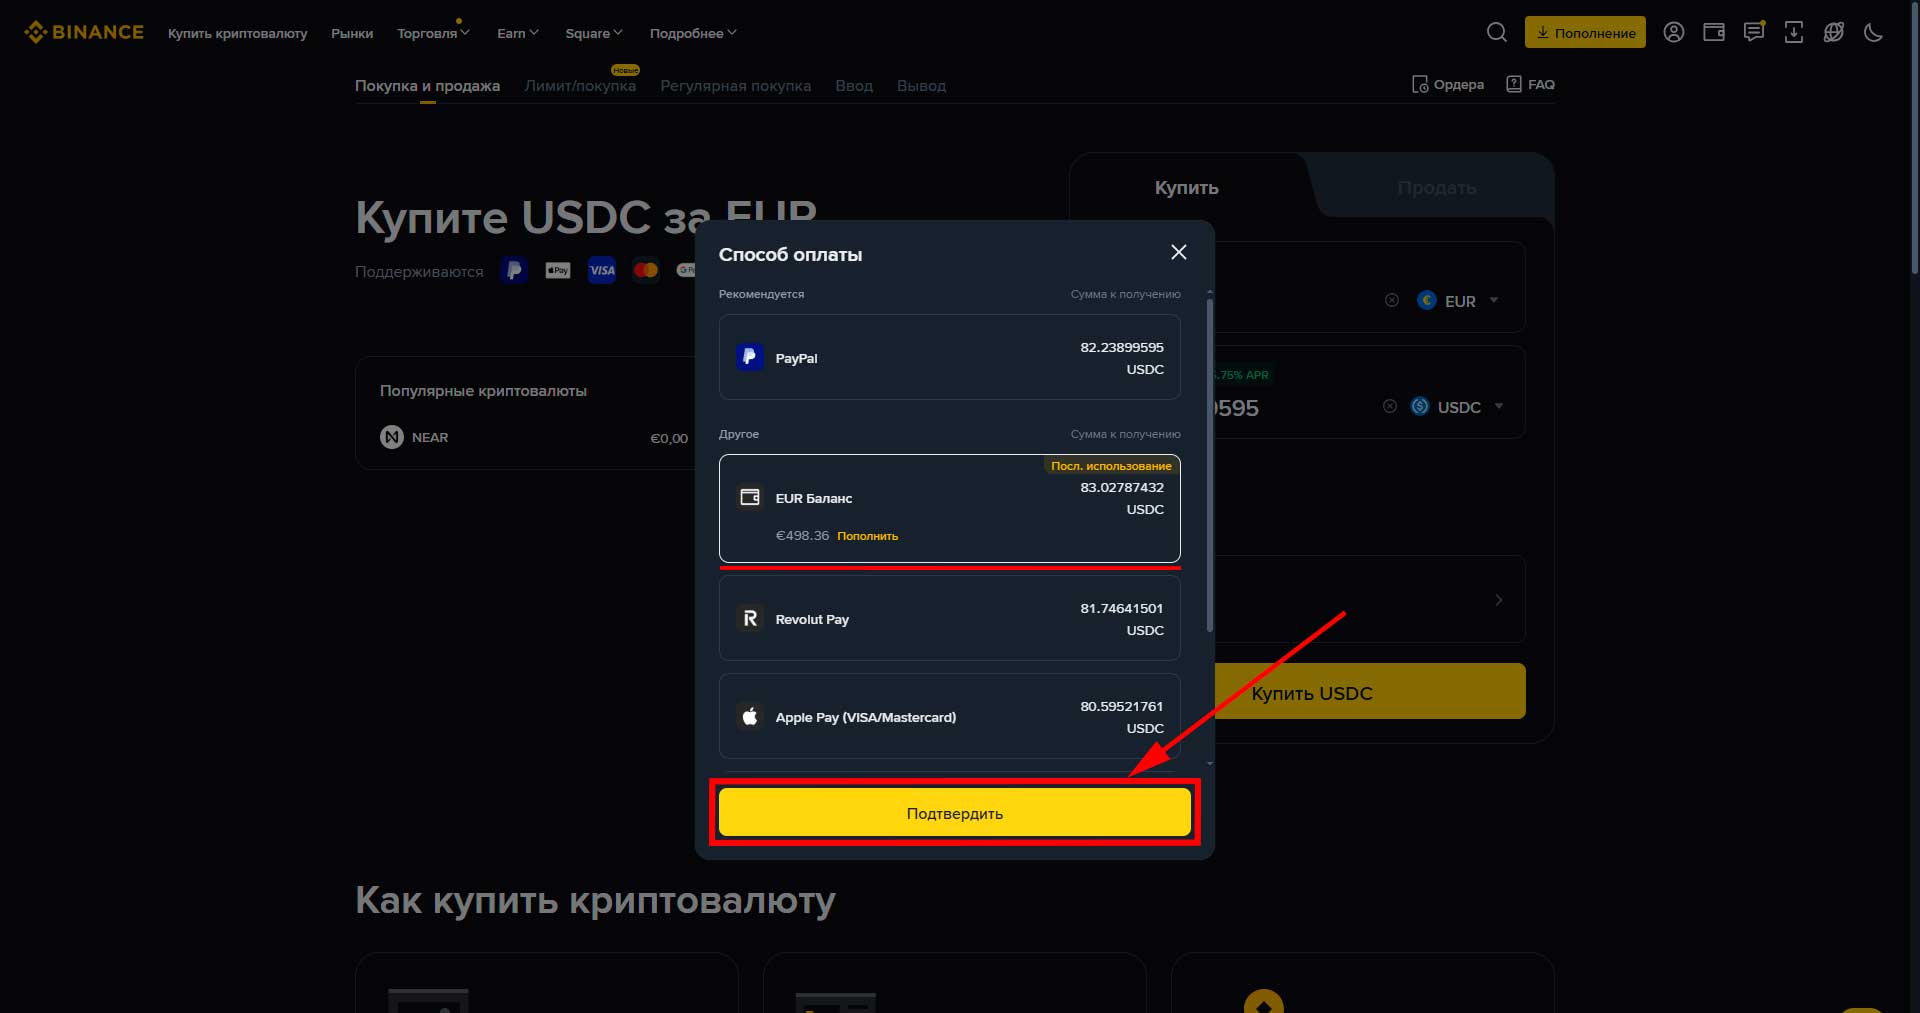Toggle dark mode moon icon
Viewport: 1920px width, 1013px height.
(1873, 32)
